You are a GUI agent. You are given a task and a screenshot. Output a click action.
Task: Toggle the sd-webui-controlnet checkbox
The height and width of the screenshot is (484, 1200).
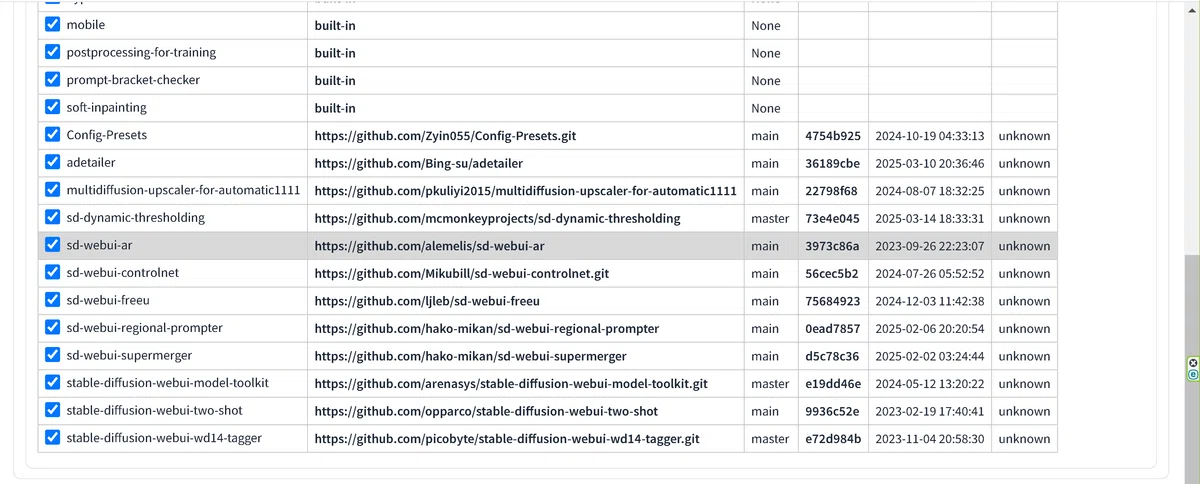52,273
